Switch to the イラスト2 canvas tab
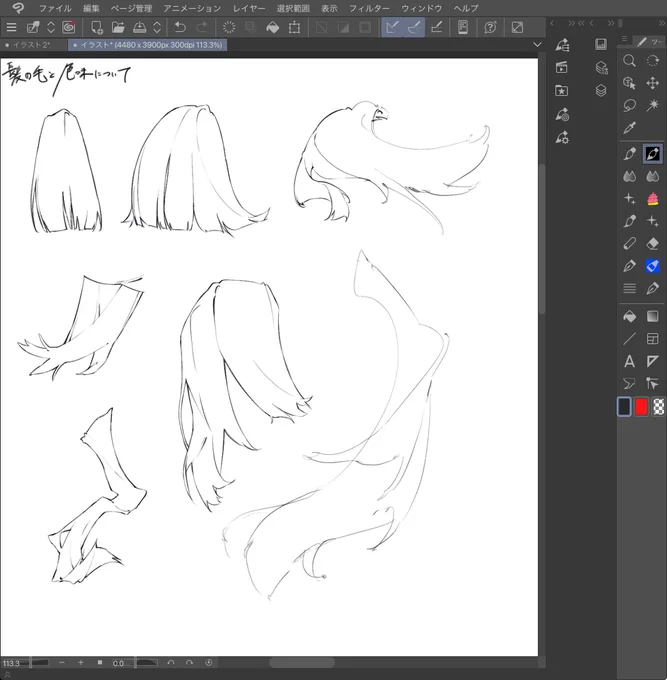 [31, 45]
